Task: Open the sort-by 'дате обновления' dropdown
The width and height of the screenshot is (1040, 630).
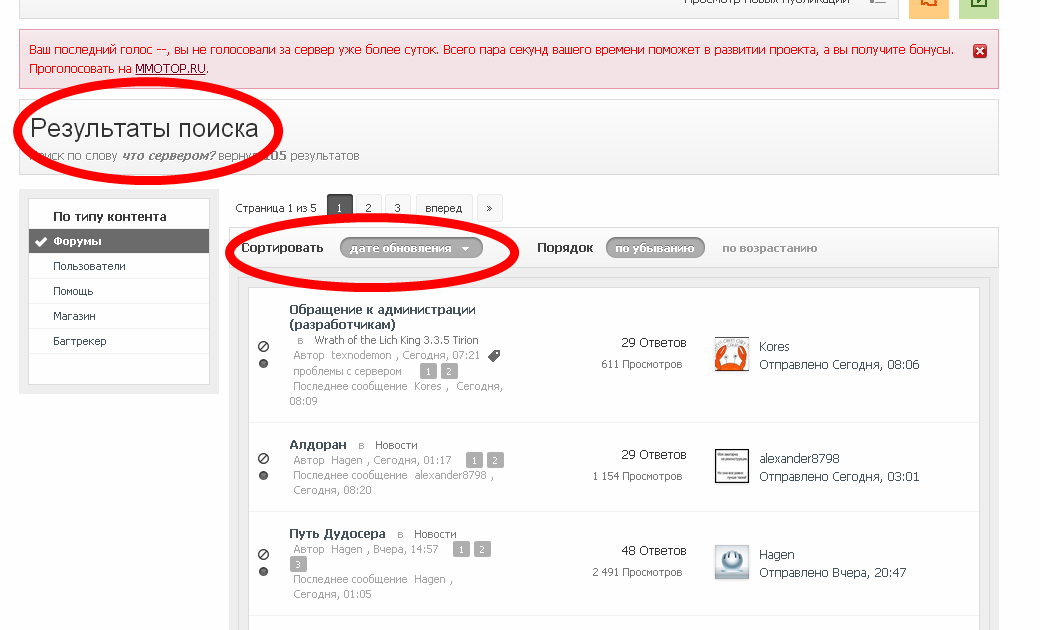Action: coord(411,248)
